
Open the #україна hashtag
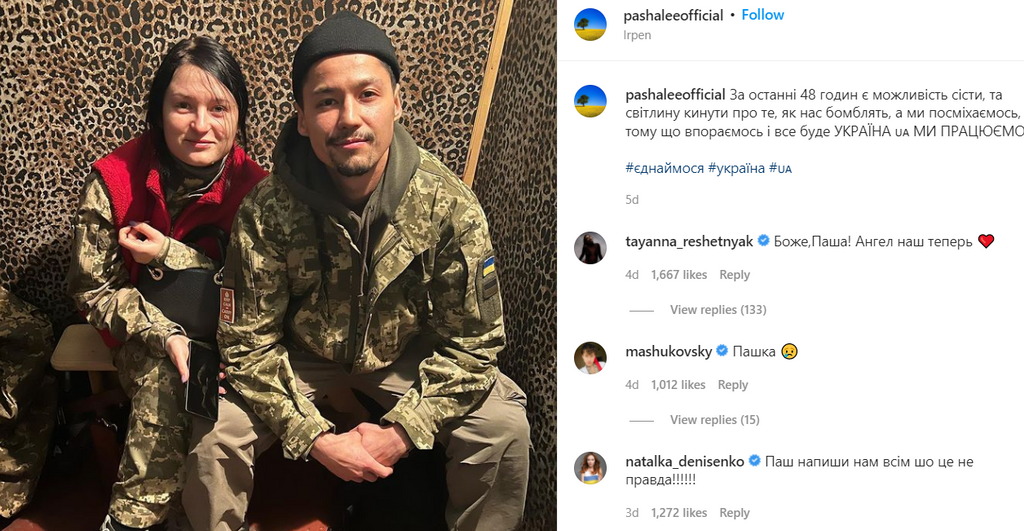coord(737,168)
